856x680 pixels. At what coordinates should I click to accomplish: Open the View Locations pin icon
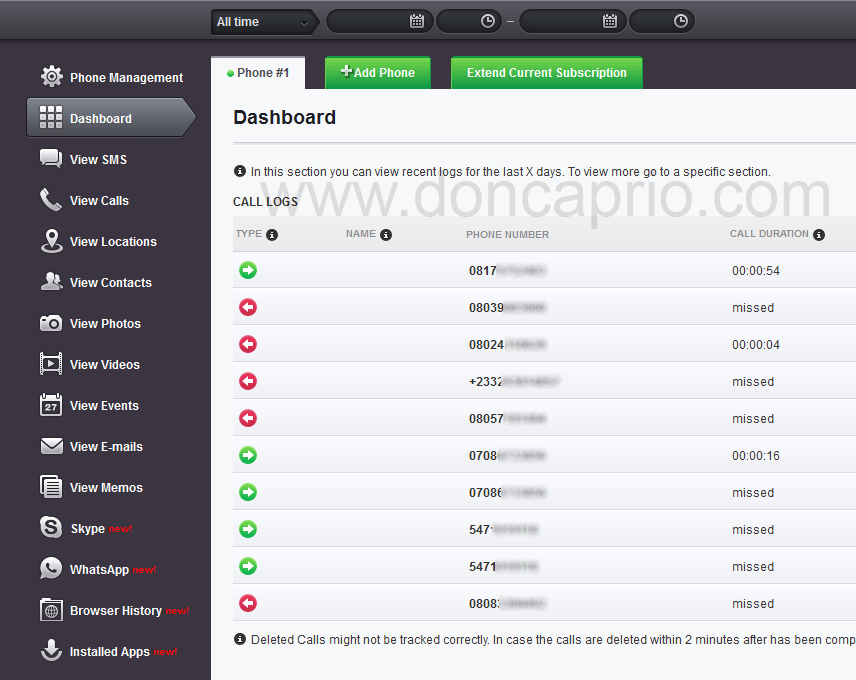pos(51,241)
